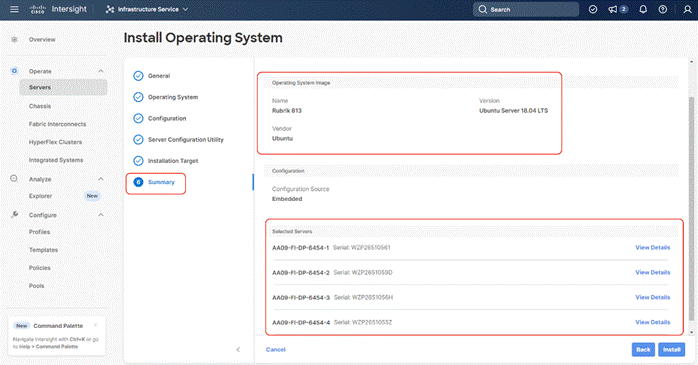Open the requests checkmark icon
Image resolution: width=698 pixels, height=365 pixels.
pos(592,9)
